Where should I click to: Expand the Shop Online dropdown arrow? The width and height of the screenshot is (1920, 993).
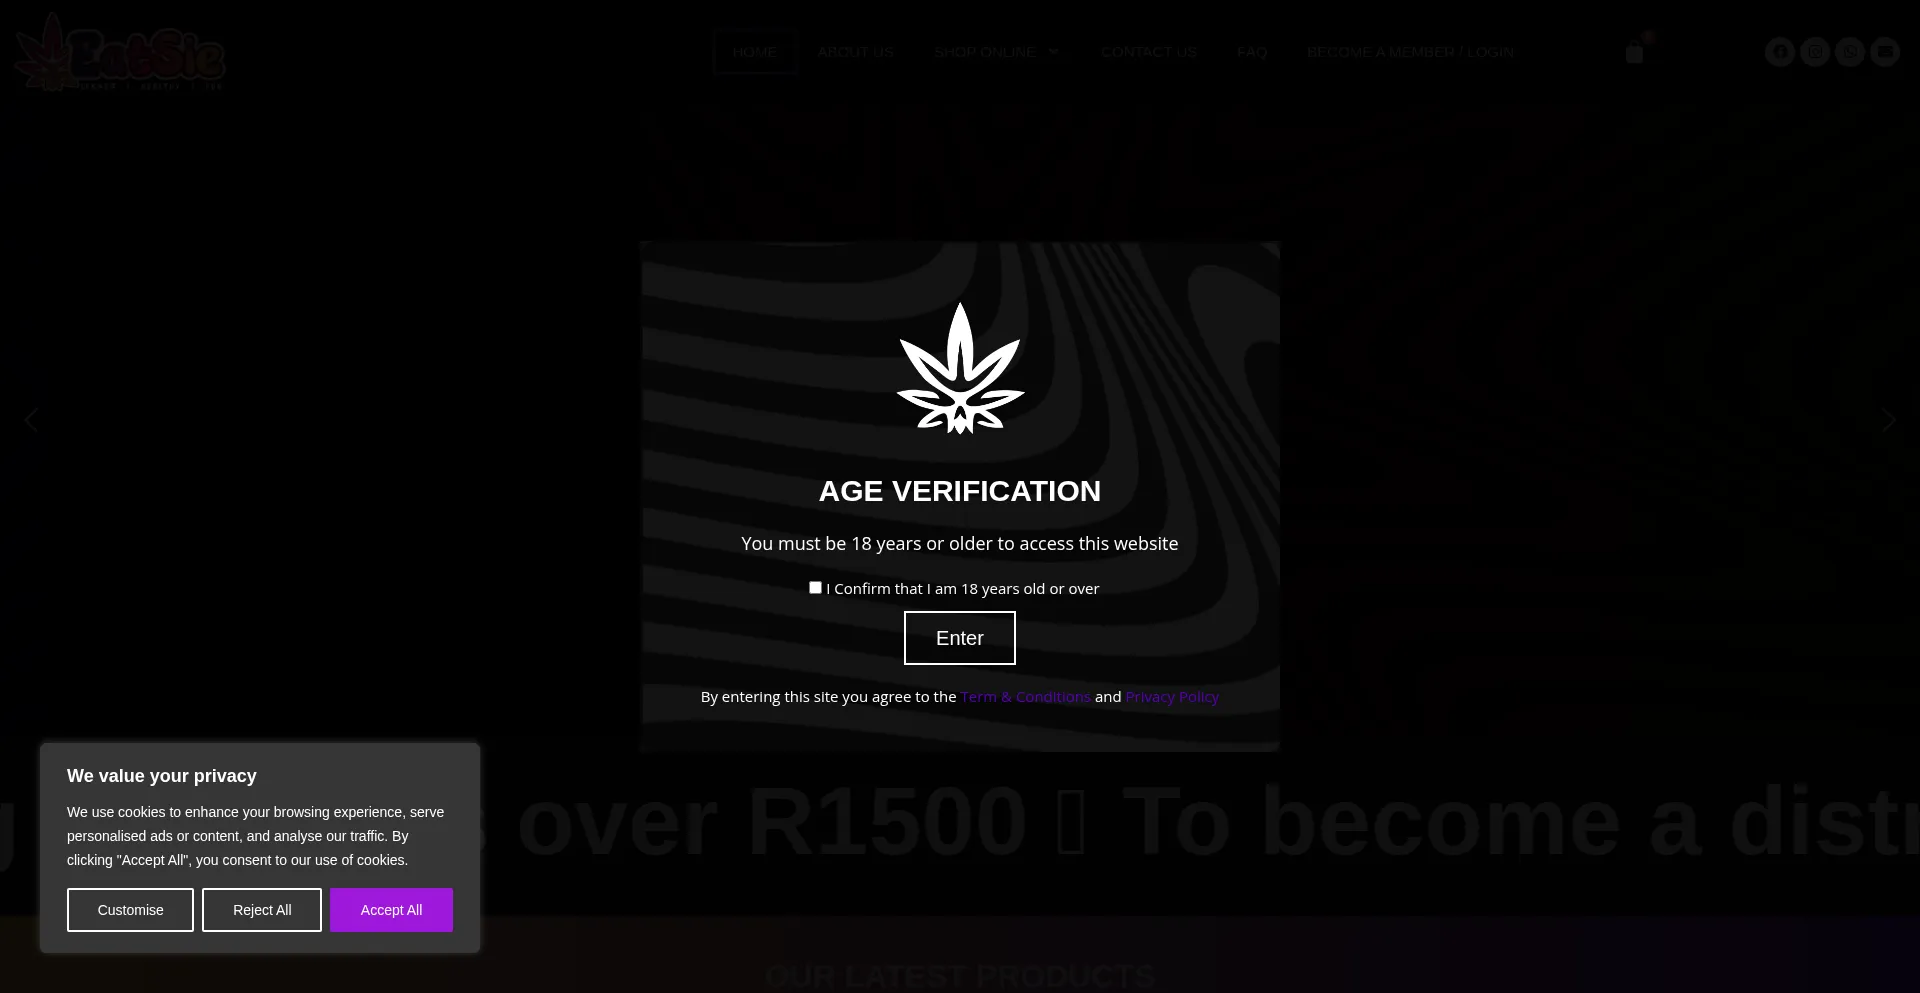pos(1053,52)
